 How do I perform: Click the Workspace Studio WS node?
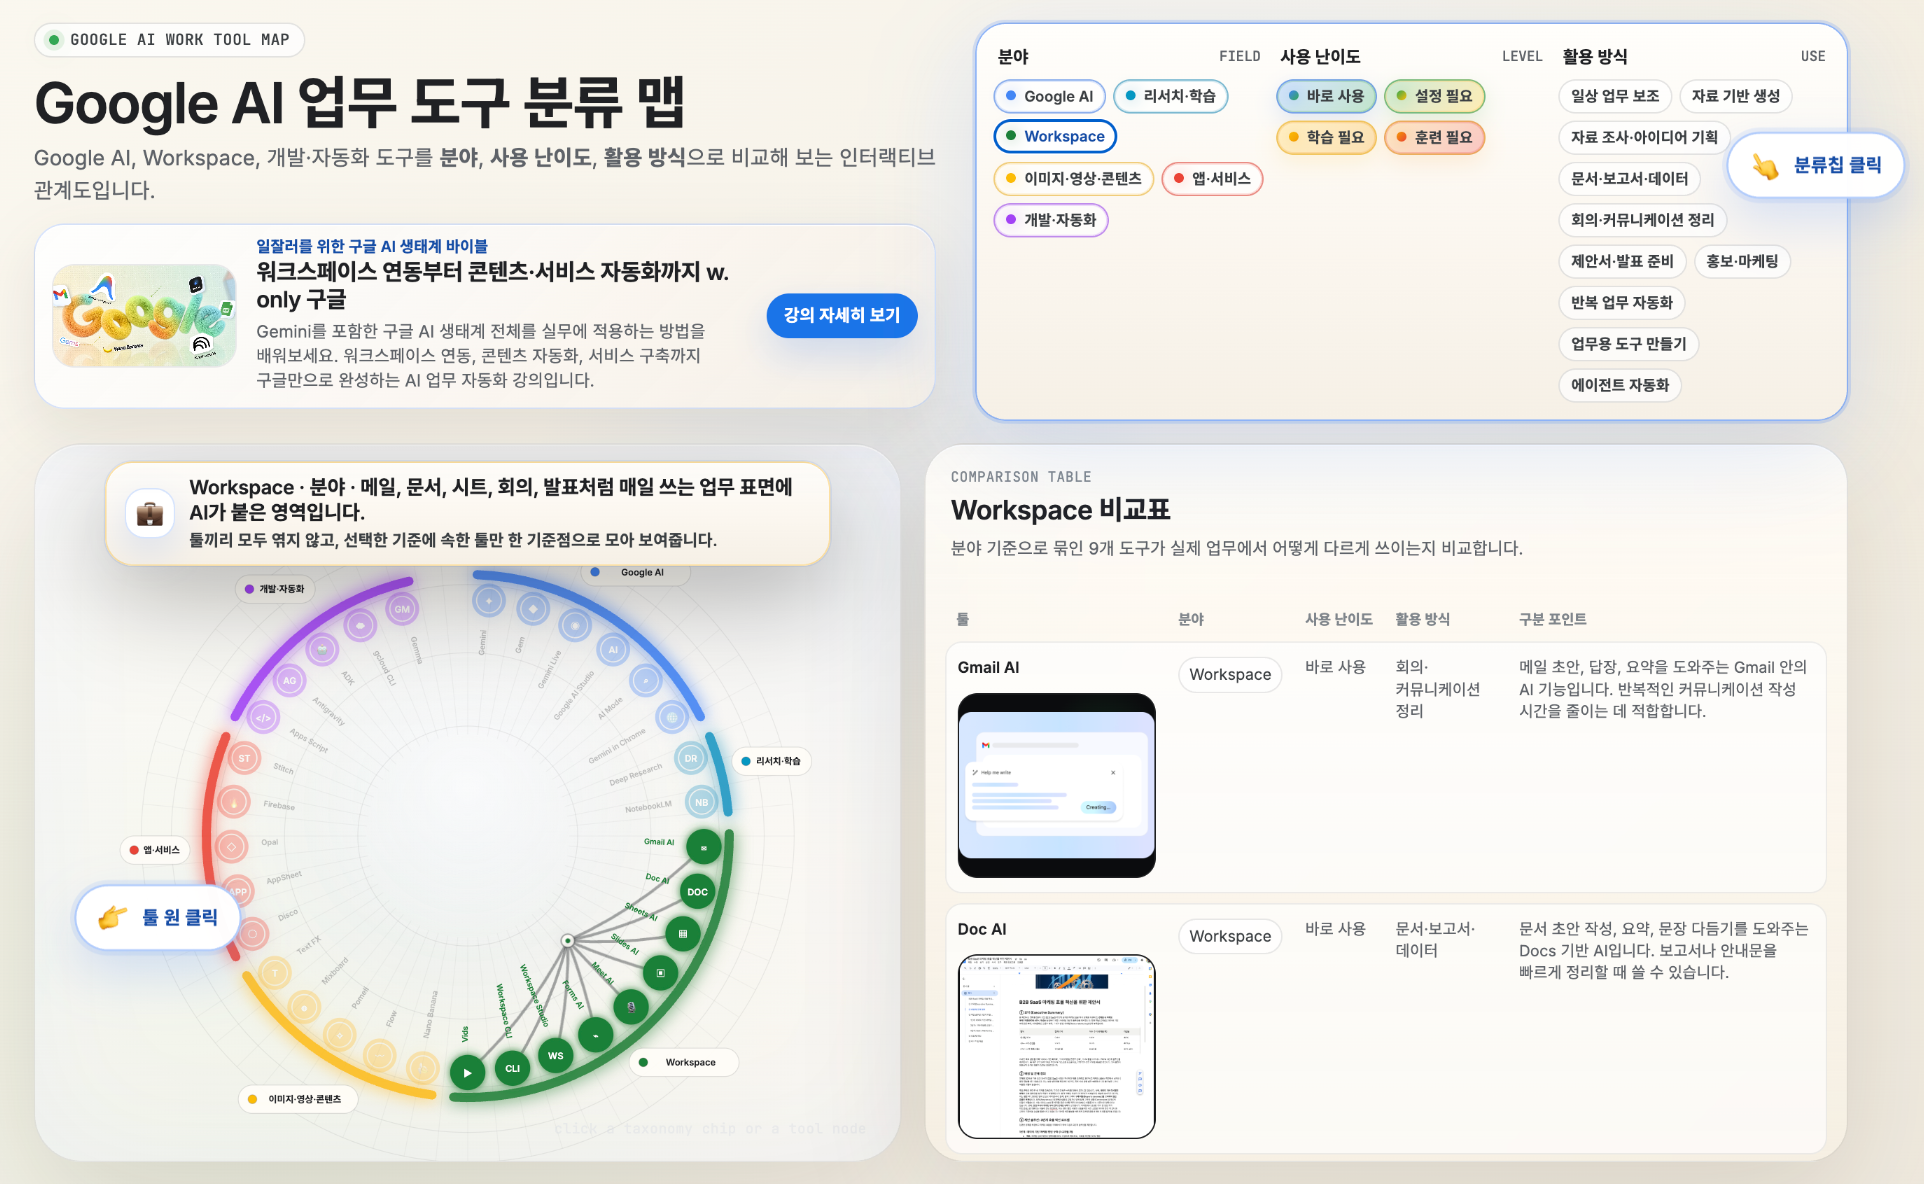pos(555,1055)
